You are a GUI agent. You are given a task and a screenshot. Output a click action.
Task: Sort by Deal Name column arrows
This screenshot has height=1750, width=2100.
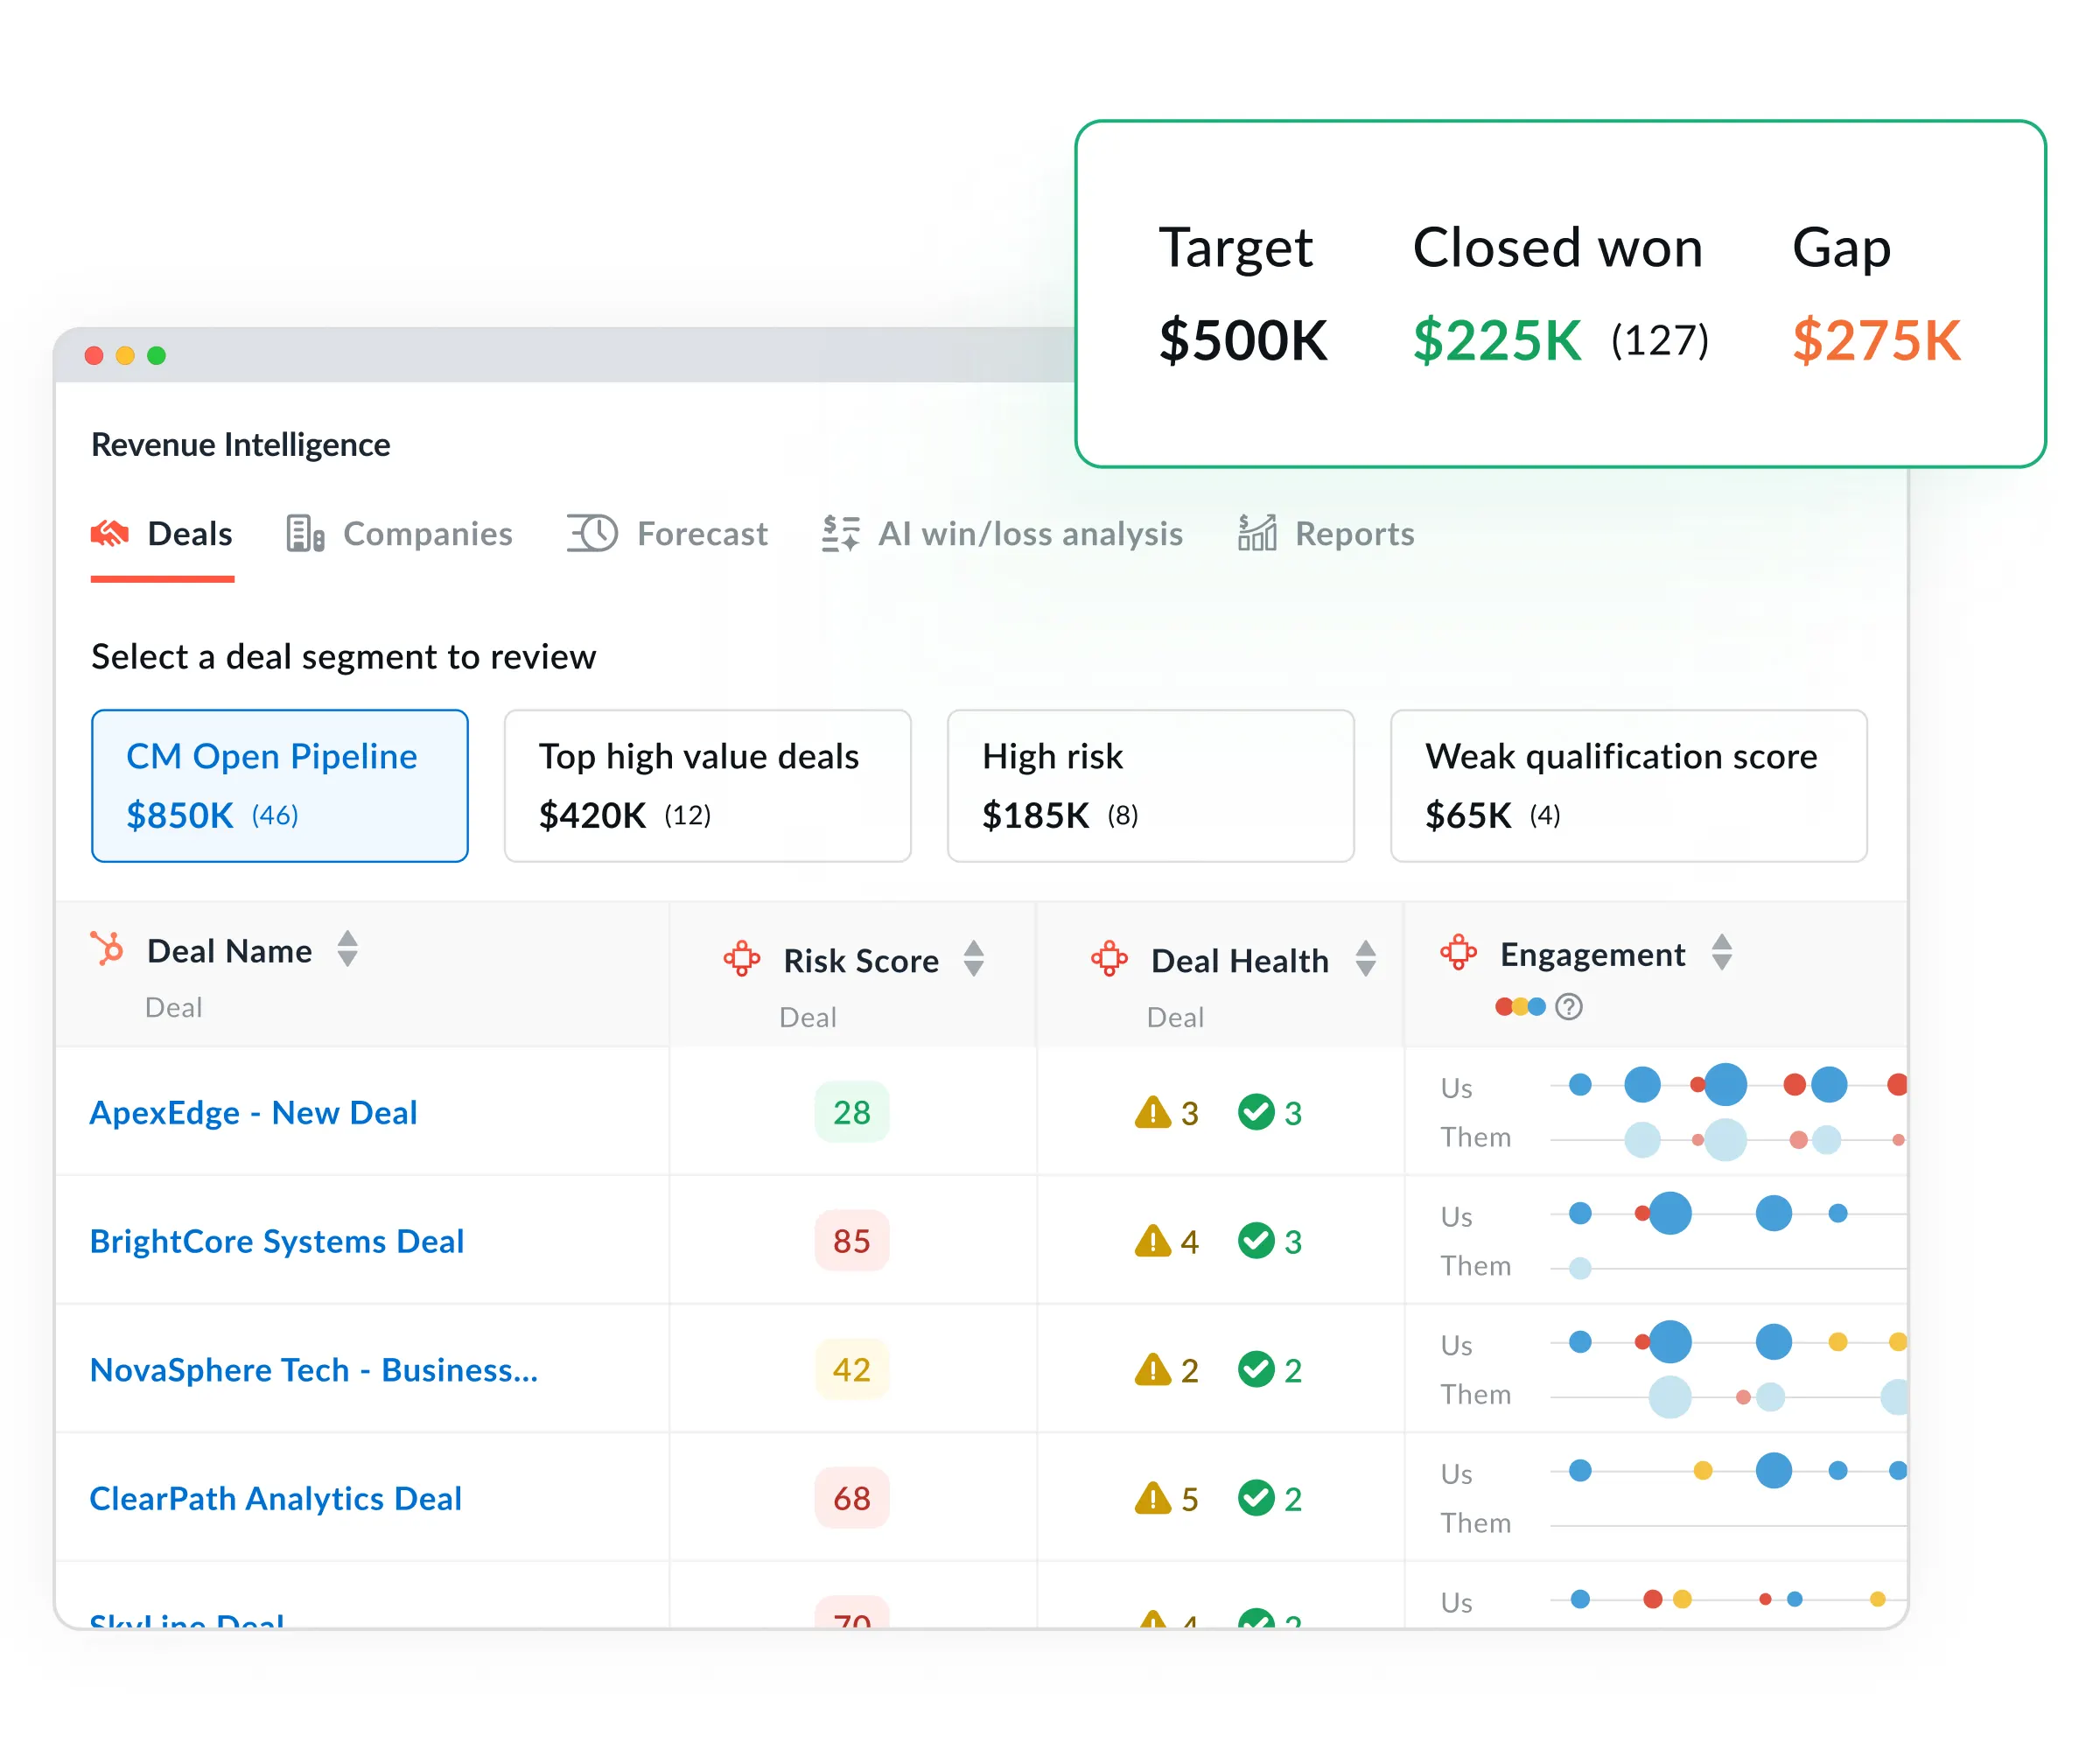coord(347,948)
